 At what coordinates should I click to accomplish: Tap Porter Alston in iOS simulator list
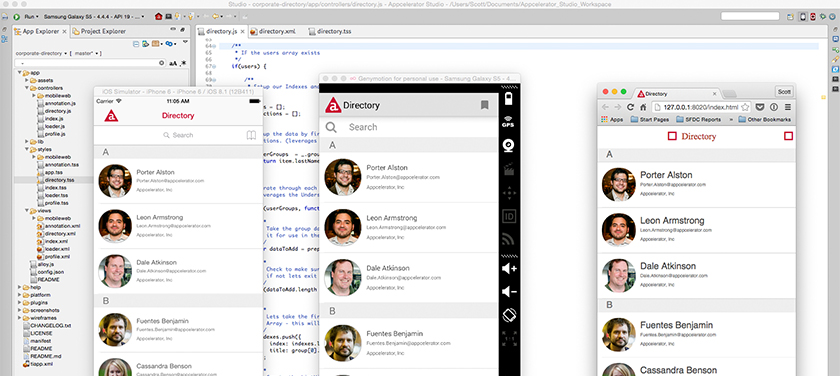pyautogui.click(x=178, y=181)
